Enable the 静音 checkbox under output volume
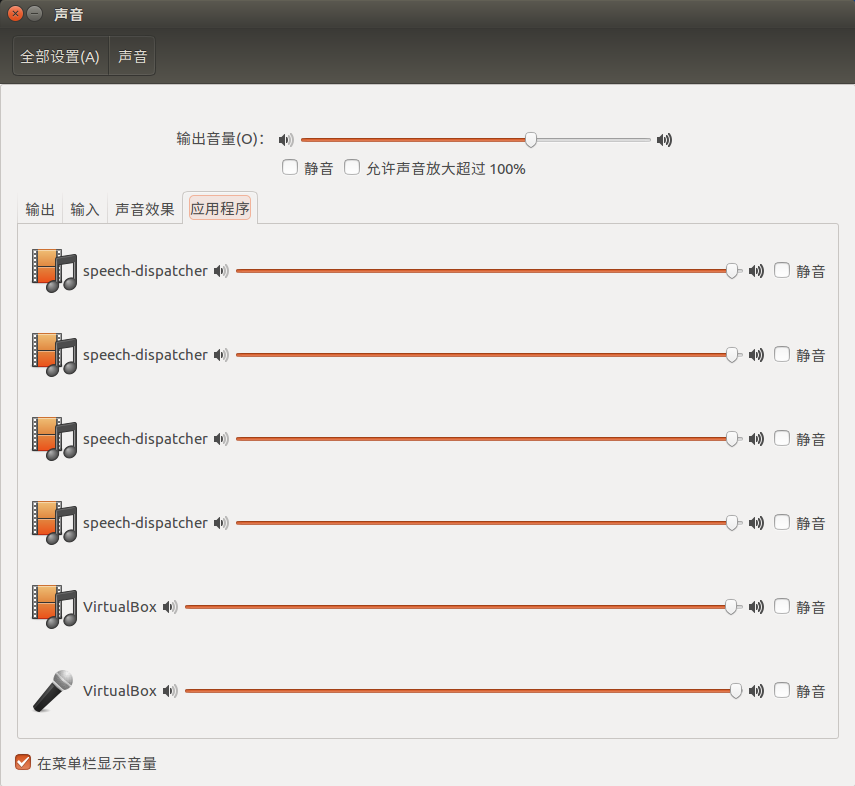The width and height of the screenshot is (855, 786). coord(290,167)
